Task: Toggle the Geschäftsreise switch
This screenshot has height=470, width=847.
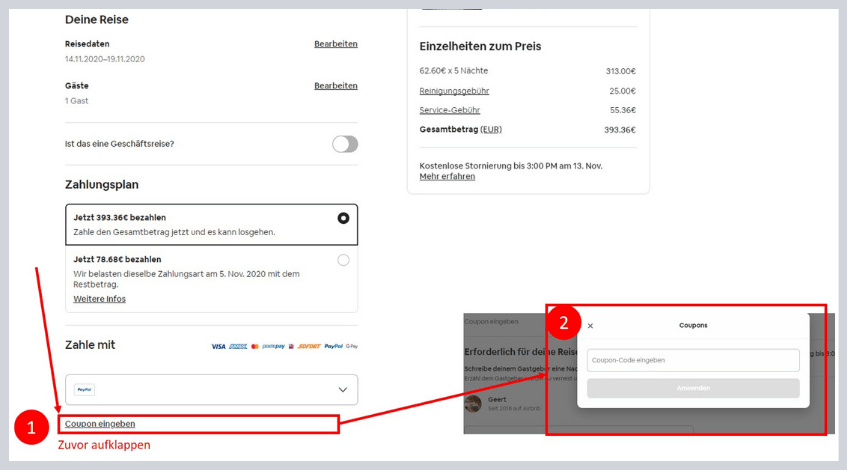Action: pyautogui.click(x=345, y=144)
